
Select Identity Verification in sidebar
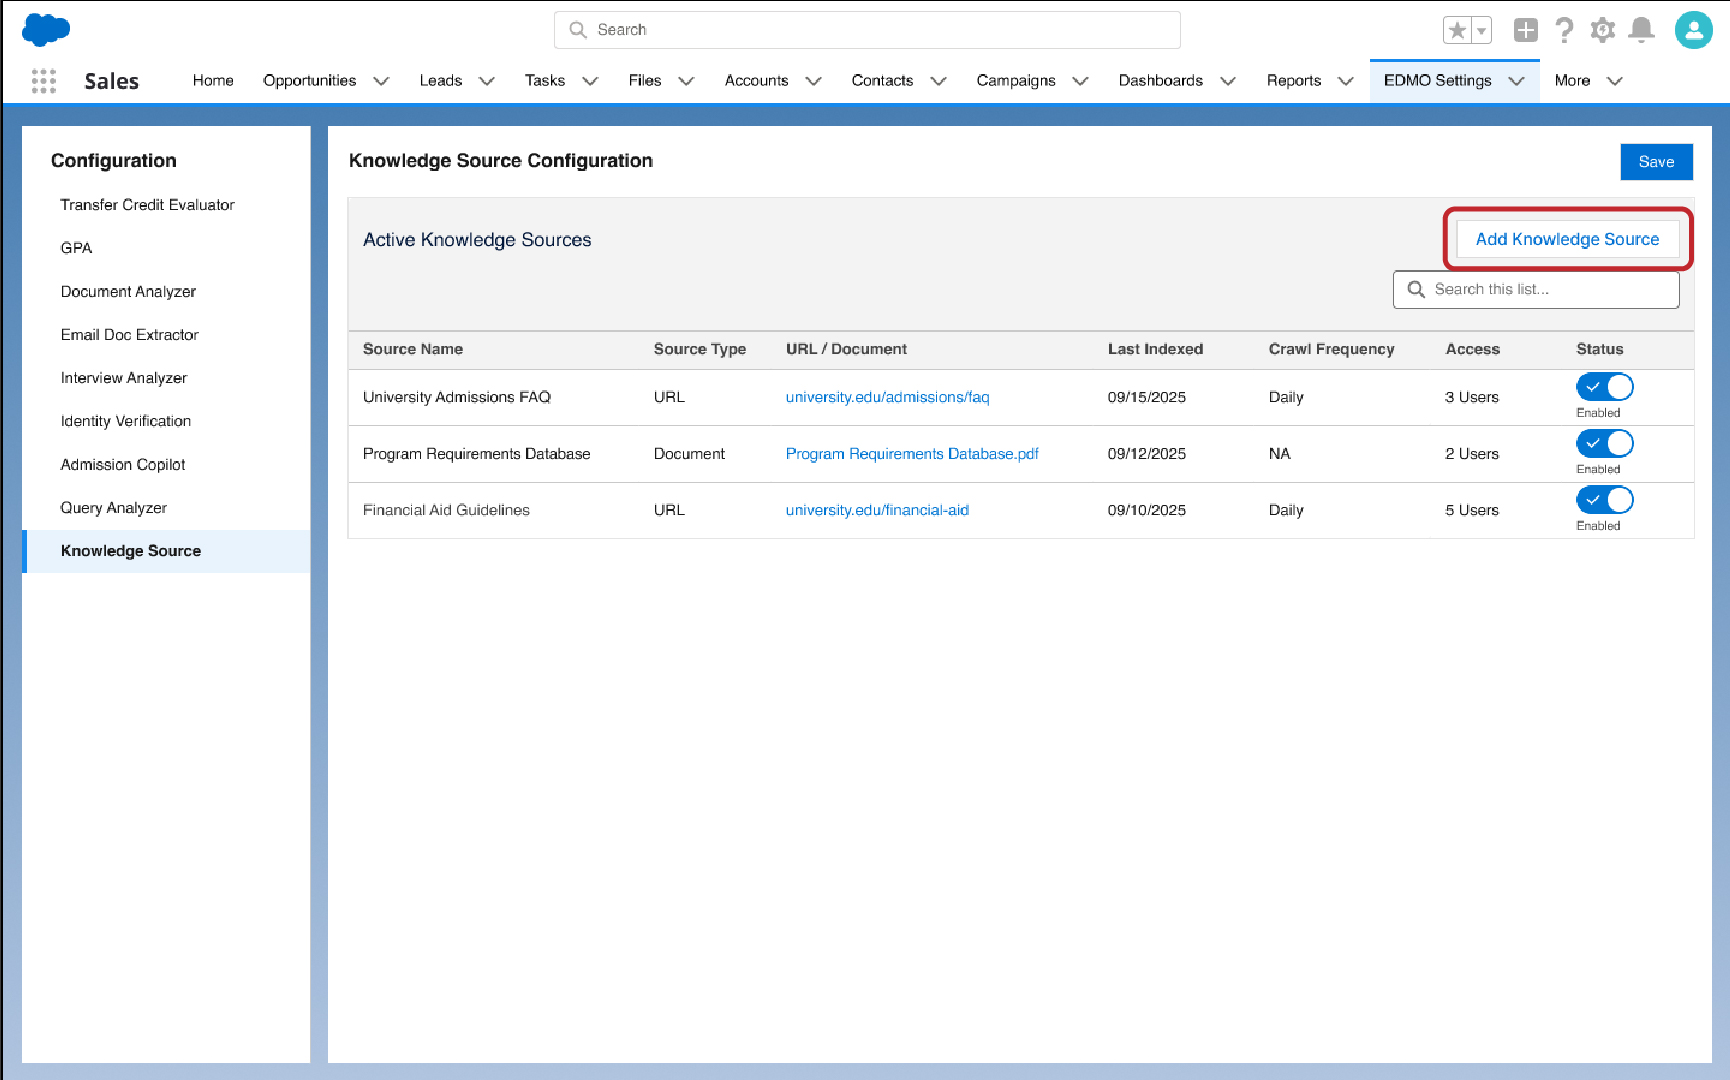coord(125,421)
